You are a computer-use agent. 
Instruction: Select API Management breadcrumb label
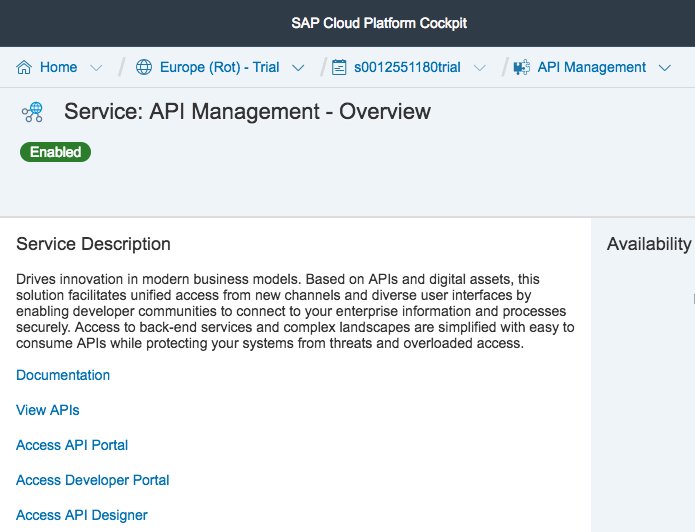tap(592, 68)
